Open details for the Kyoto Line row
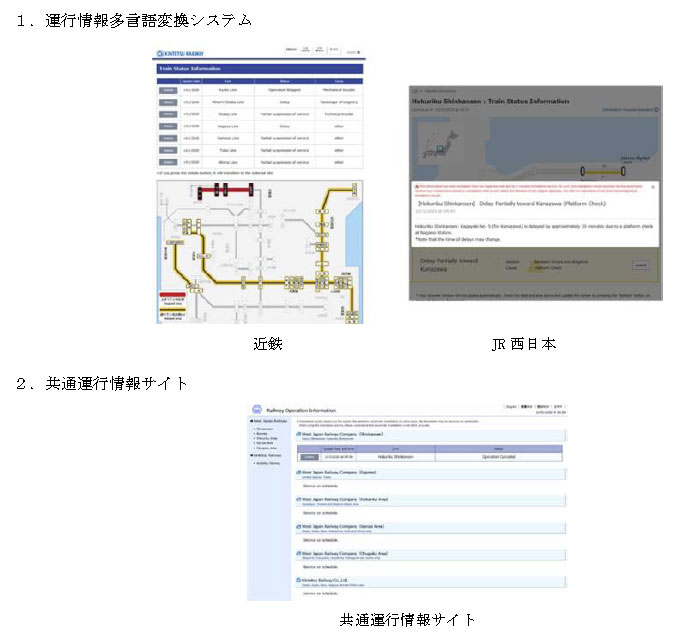Image resolution: width=683 pixels, height=641 pixels. [x=166, y=89]
